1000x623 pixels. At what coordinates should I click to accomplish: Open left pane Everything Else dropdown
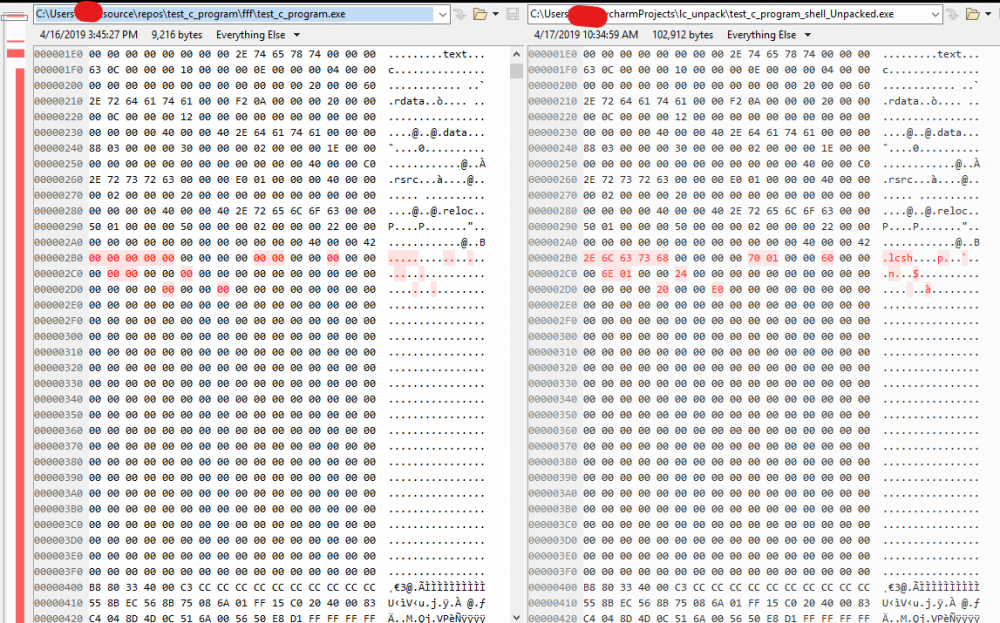pyautogui.click(x=258, y=35)
